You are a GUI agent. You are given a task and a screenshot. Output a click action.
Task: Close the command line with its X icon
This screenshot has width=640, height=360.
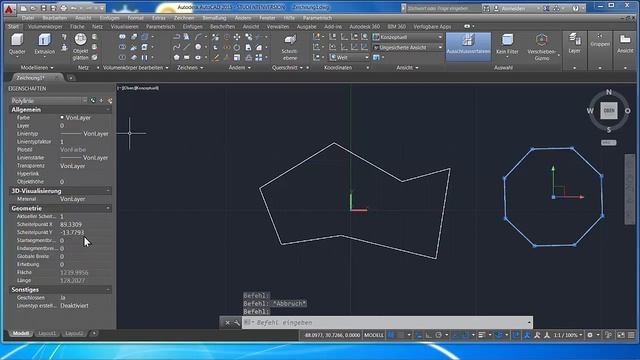227,322
